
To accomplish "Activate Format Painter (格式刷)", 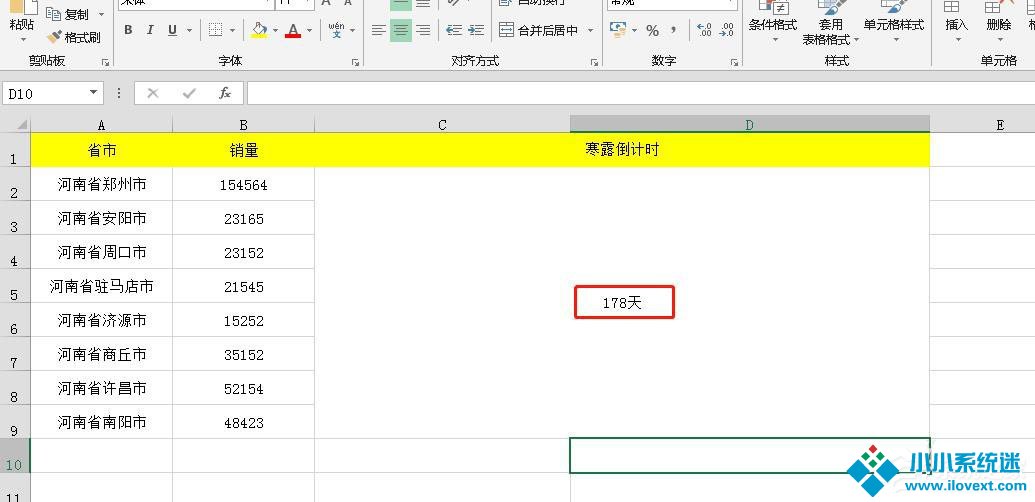I will pyautogui.click(x=74, y=37).
